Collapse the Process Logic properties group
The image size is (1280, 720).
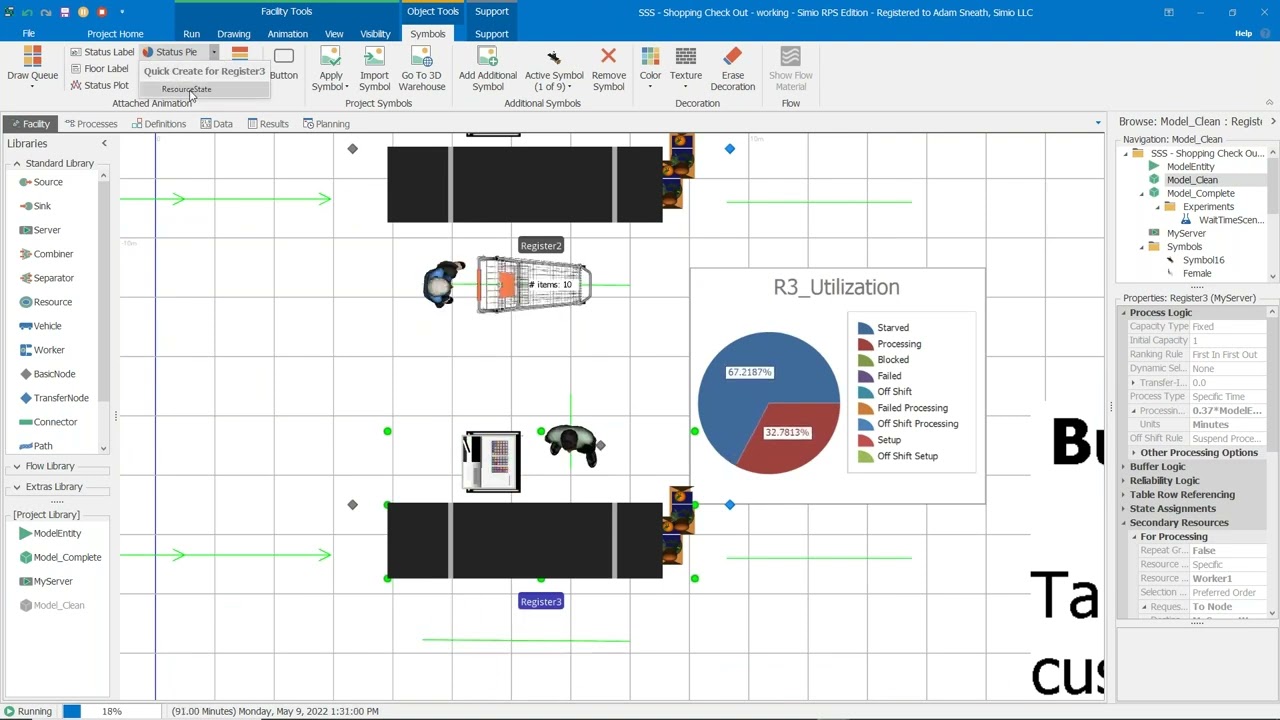point(1123,313)
